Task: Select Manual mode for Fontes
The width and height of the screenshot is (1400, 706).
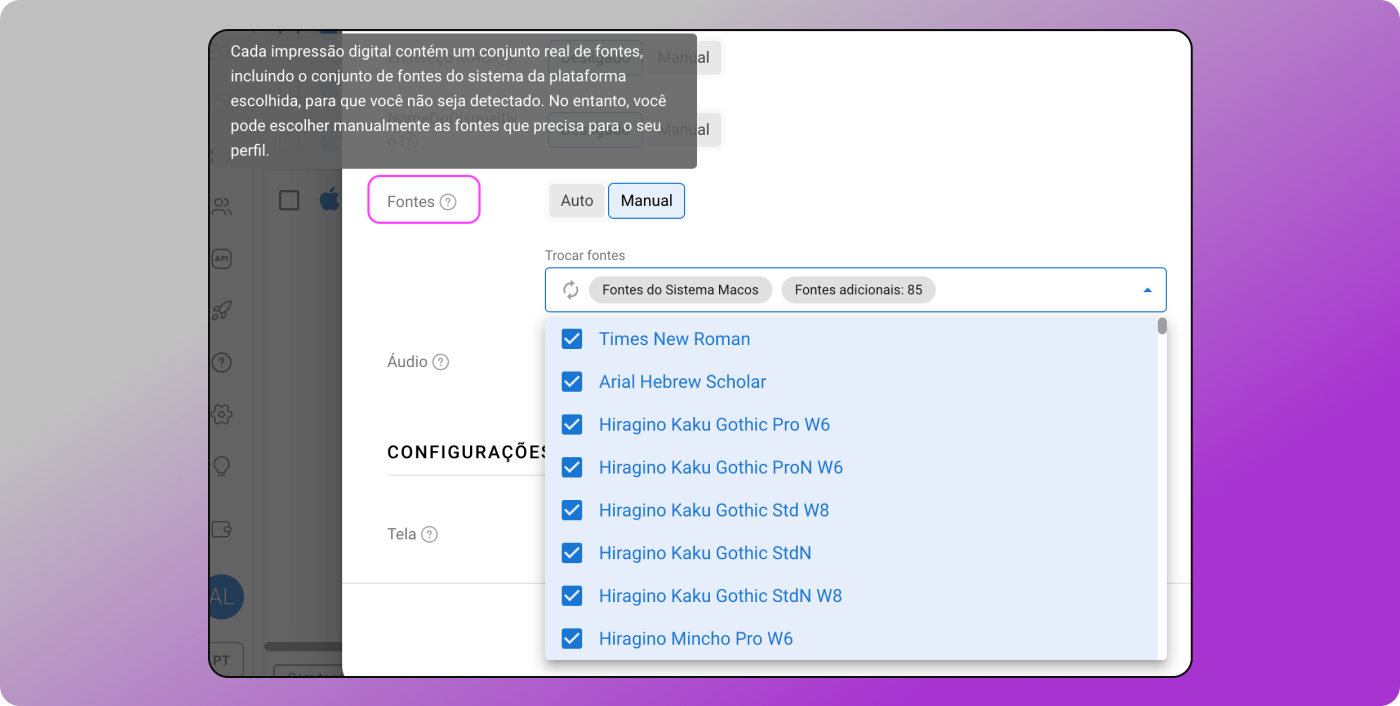Action: (x=646, y=201)
